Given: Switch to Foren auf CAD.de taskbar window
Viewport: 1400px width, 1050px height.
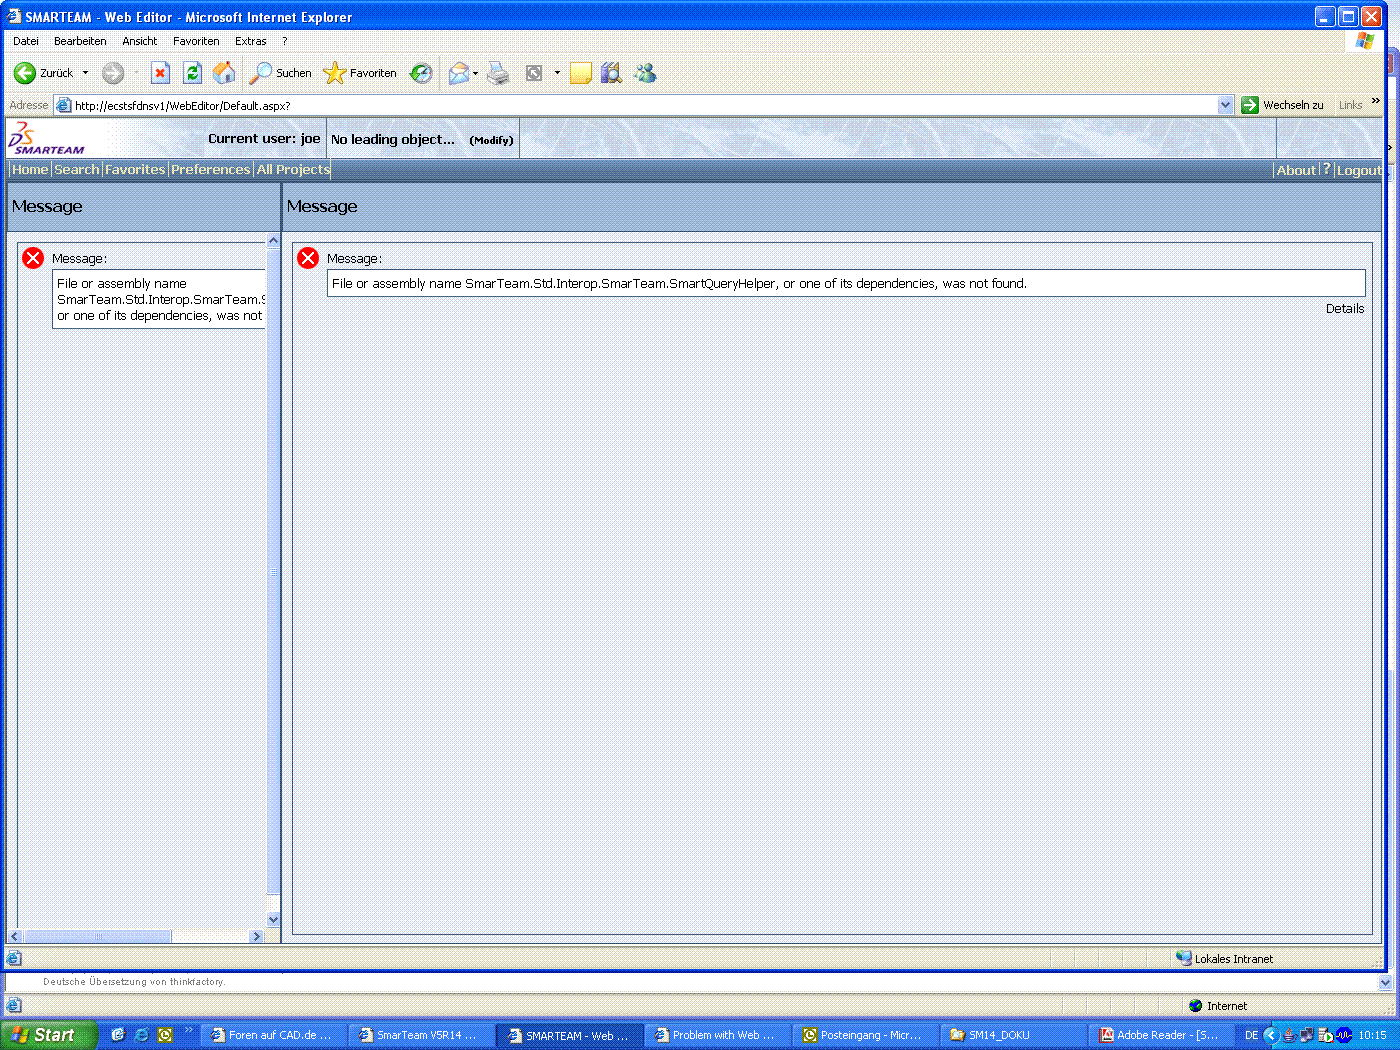Looking at the screenshot, I should (x=272, y=1035).
